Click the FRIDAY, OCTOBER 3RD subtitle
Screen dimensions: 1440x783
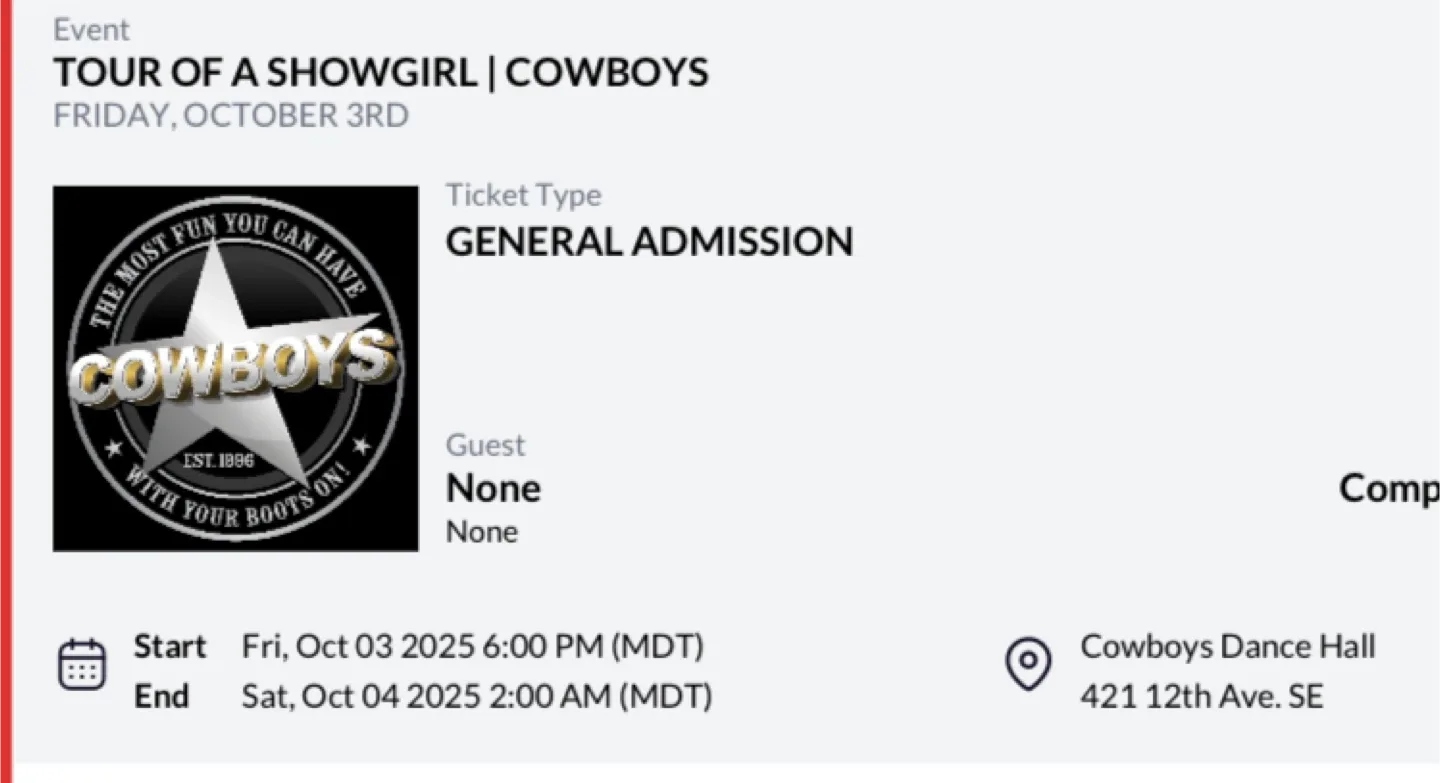[x=231, y=116]
